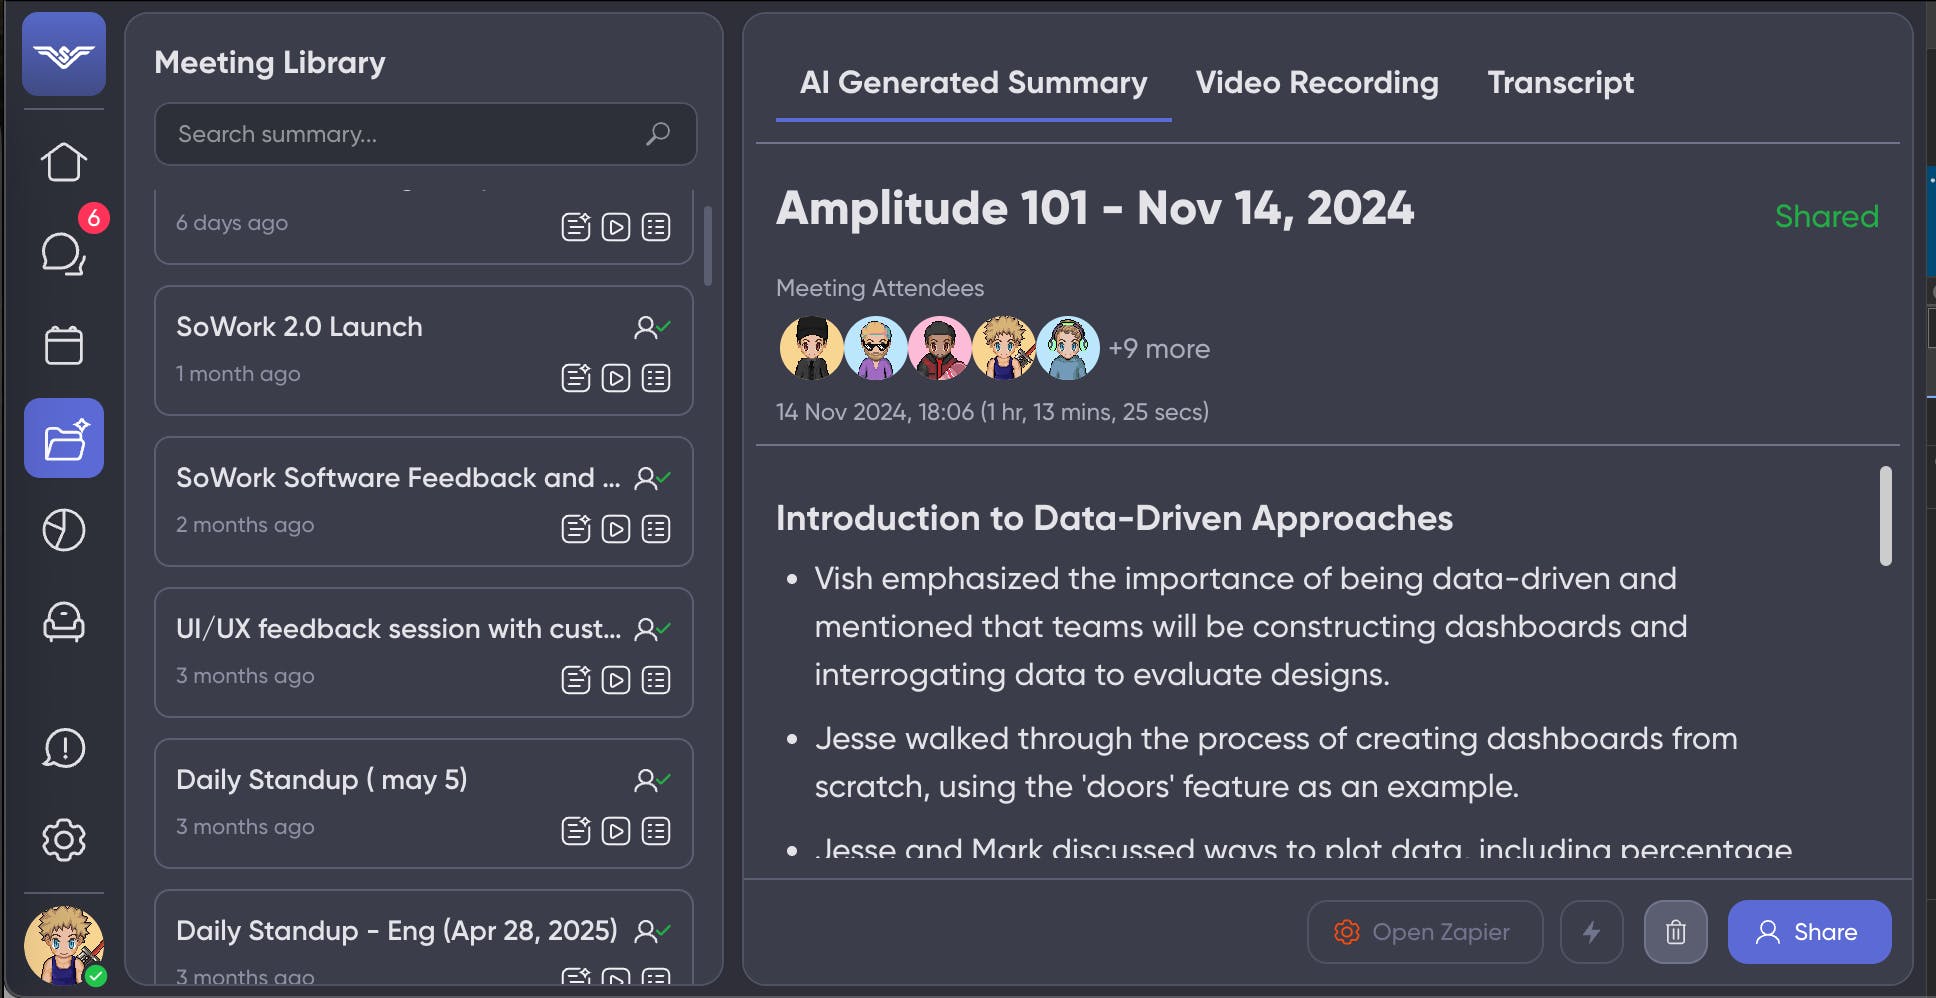Focus the Search summary field

click(x=426, y=134)
